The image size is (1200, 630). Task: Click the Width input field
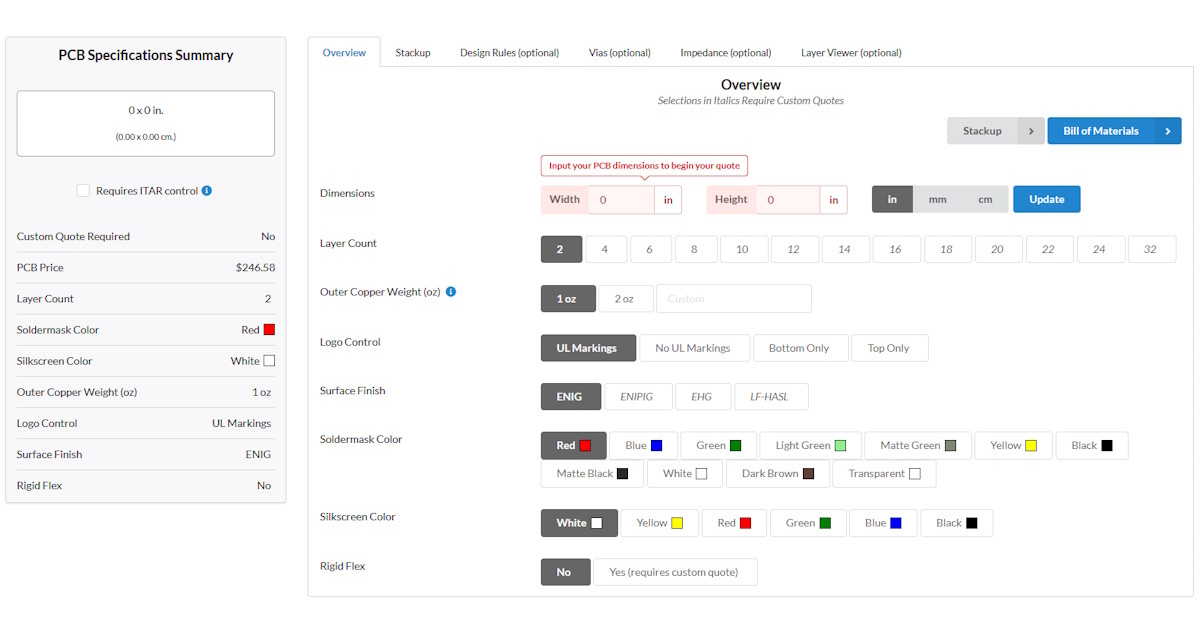tap(620, 199)
